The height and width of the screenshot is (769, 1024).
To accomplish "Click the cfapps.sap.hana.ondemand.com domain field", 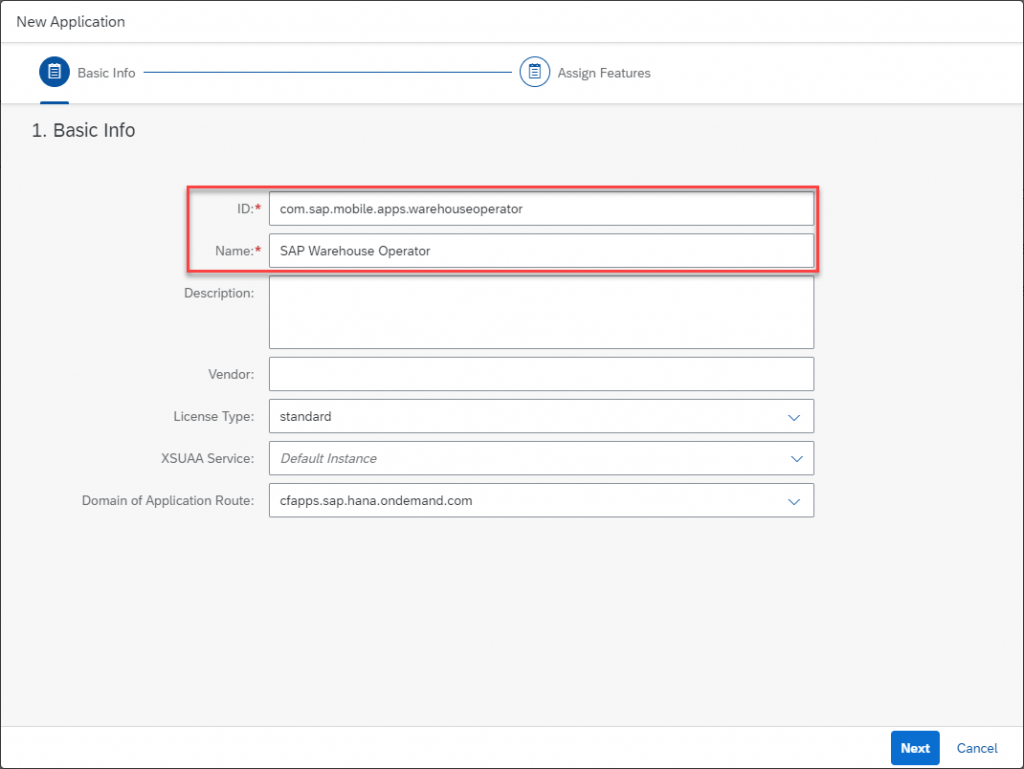I will point(541,501).
